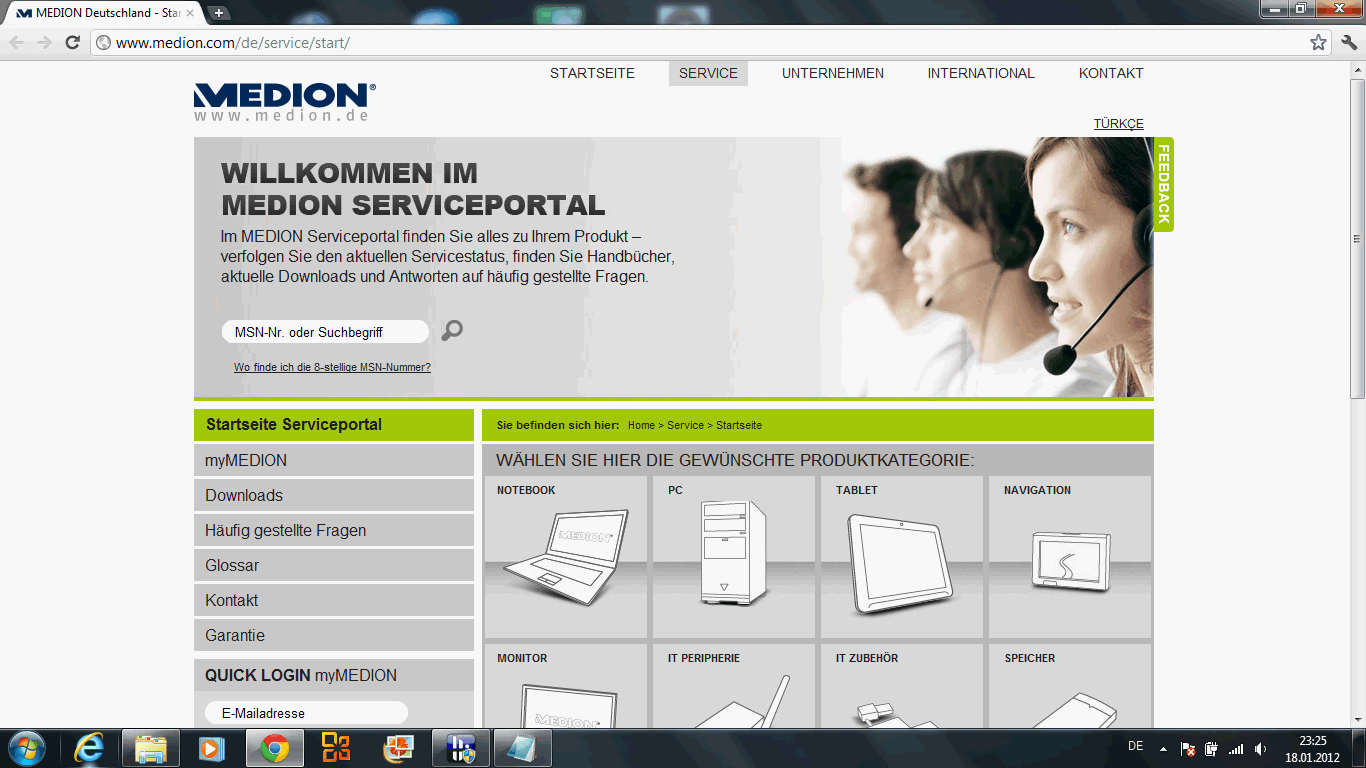Viewport: 1366px width, 768px height.
Task: Reload the page with the refresh icon
Action: pos(72,42)
